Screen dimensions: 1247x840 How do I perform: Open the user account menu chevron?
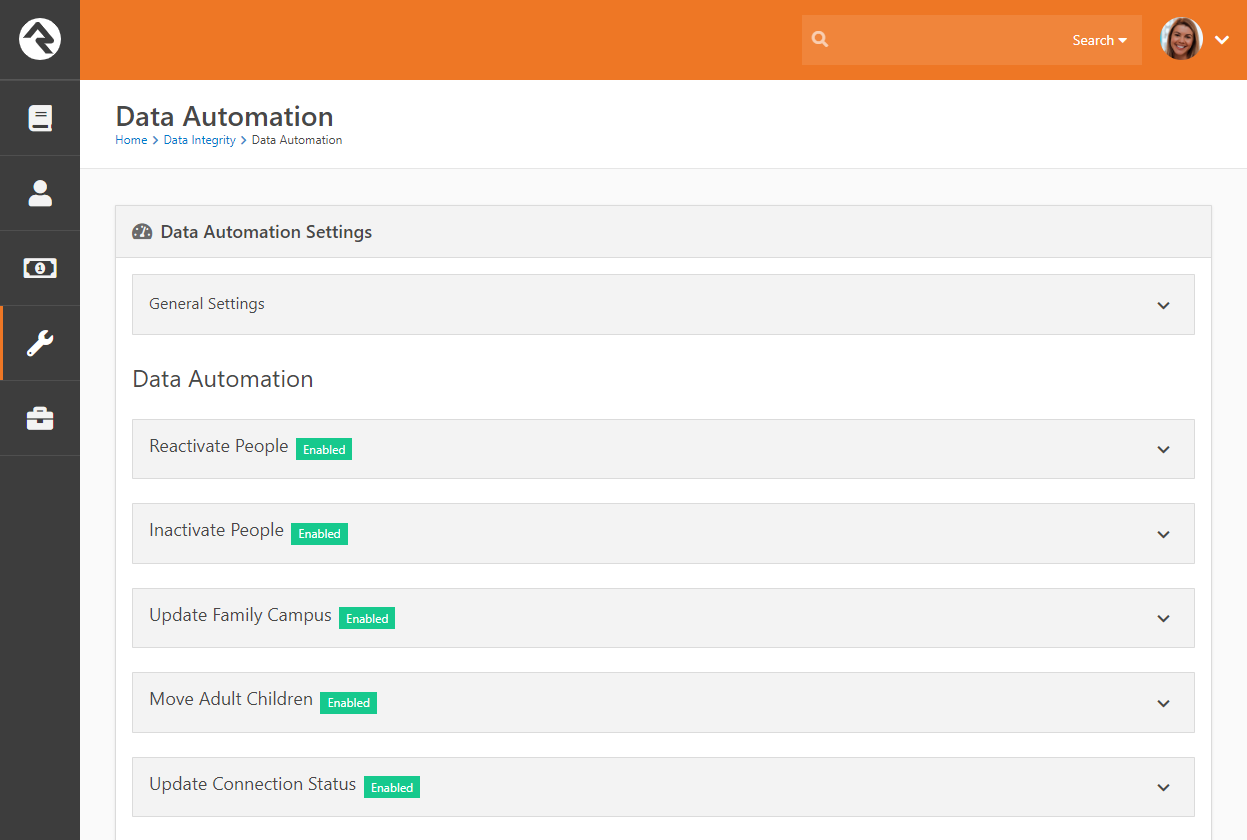click(x=1222, y=39)
